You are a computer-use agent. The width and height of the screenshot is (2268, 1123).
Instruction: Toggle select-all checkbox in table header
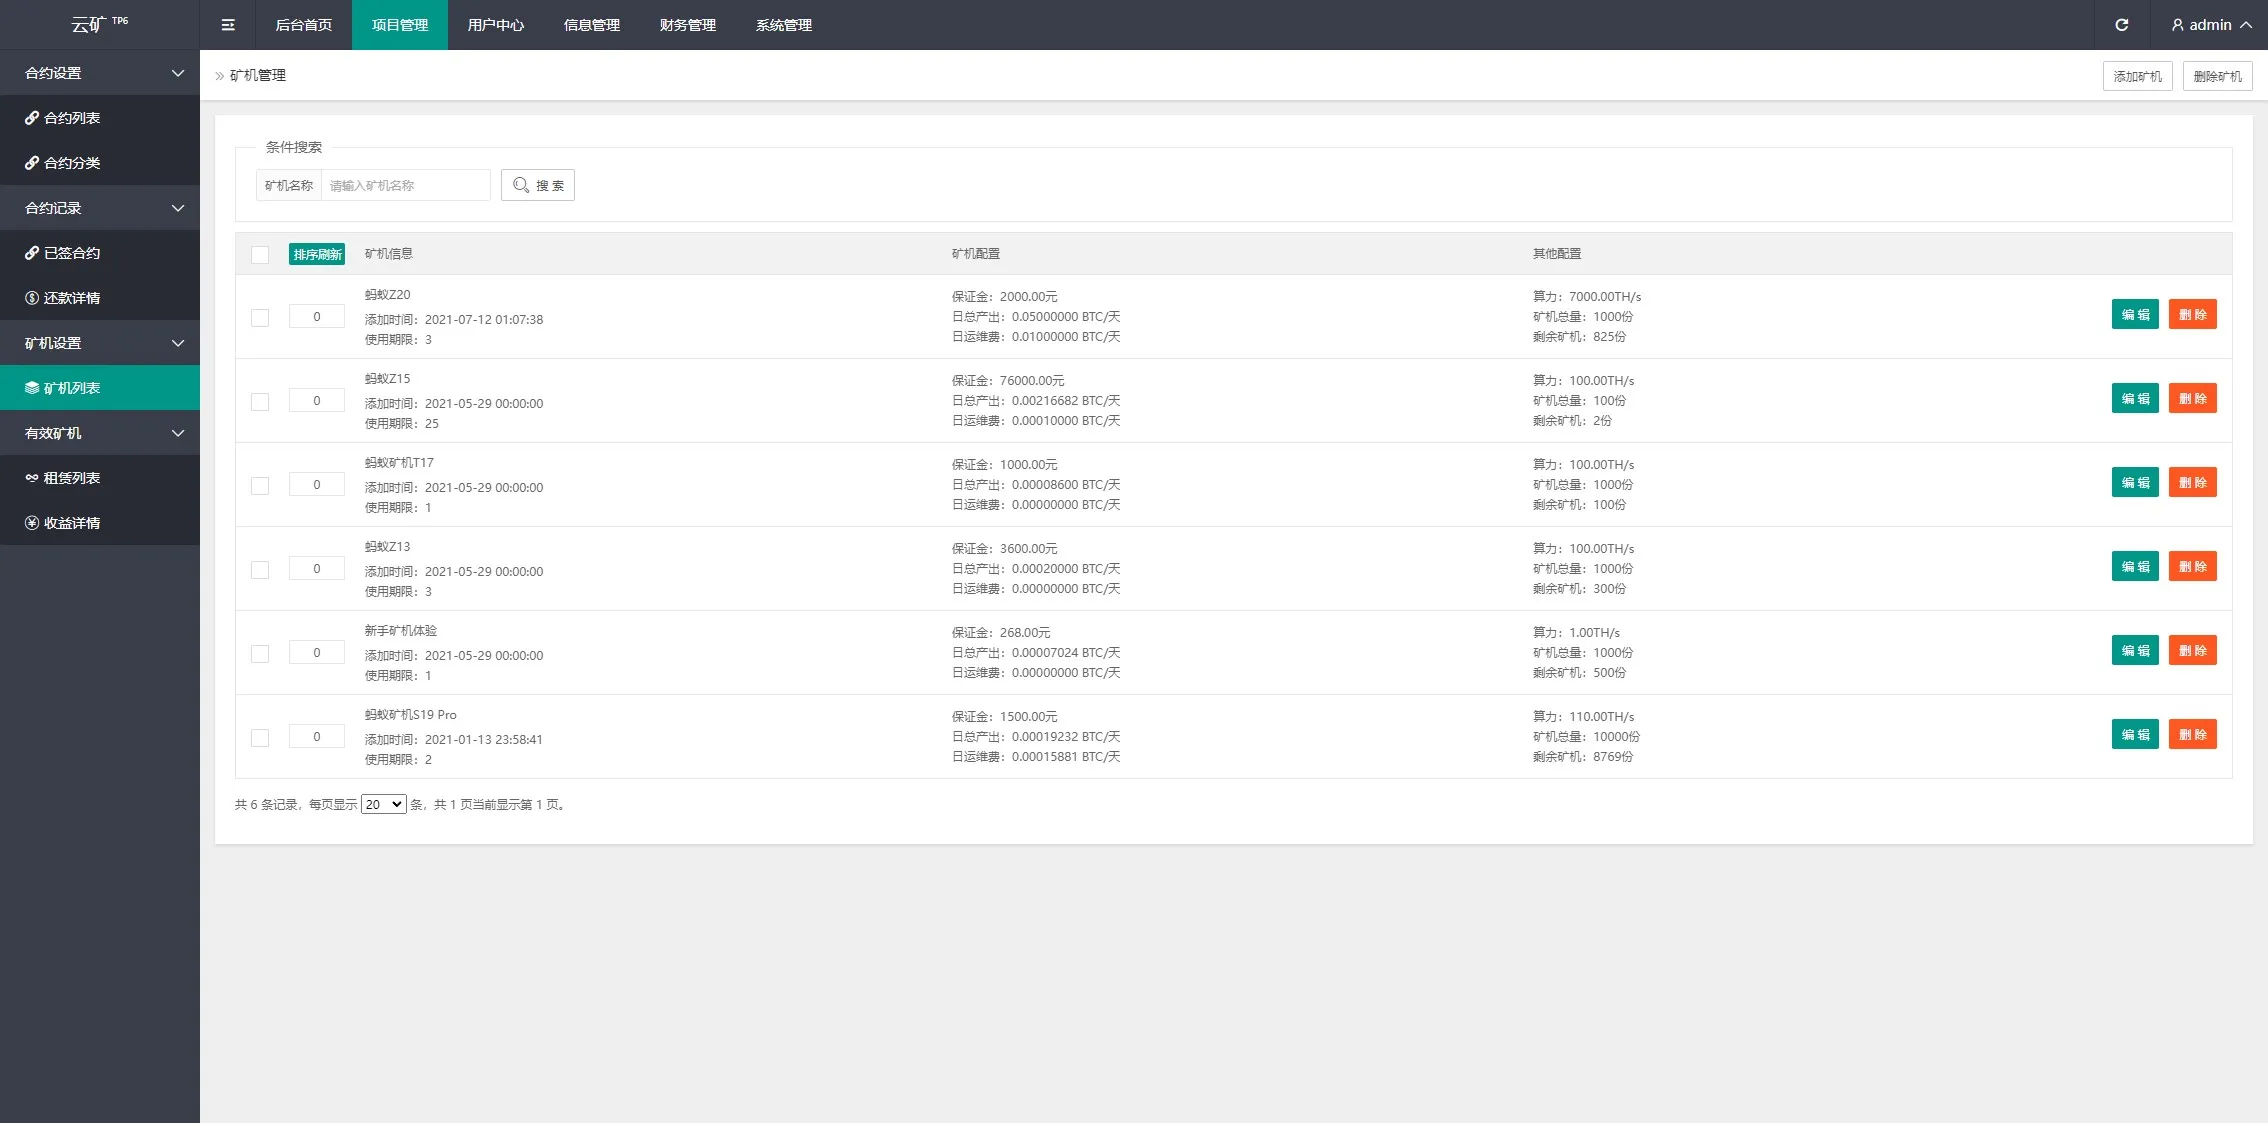260,254
